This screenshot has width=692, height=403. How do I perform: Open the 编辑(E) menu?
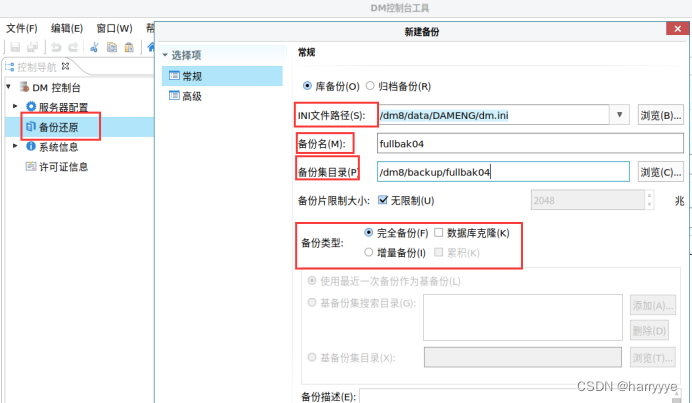pyautogui.click(x=67, y=29)
